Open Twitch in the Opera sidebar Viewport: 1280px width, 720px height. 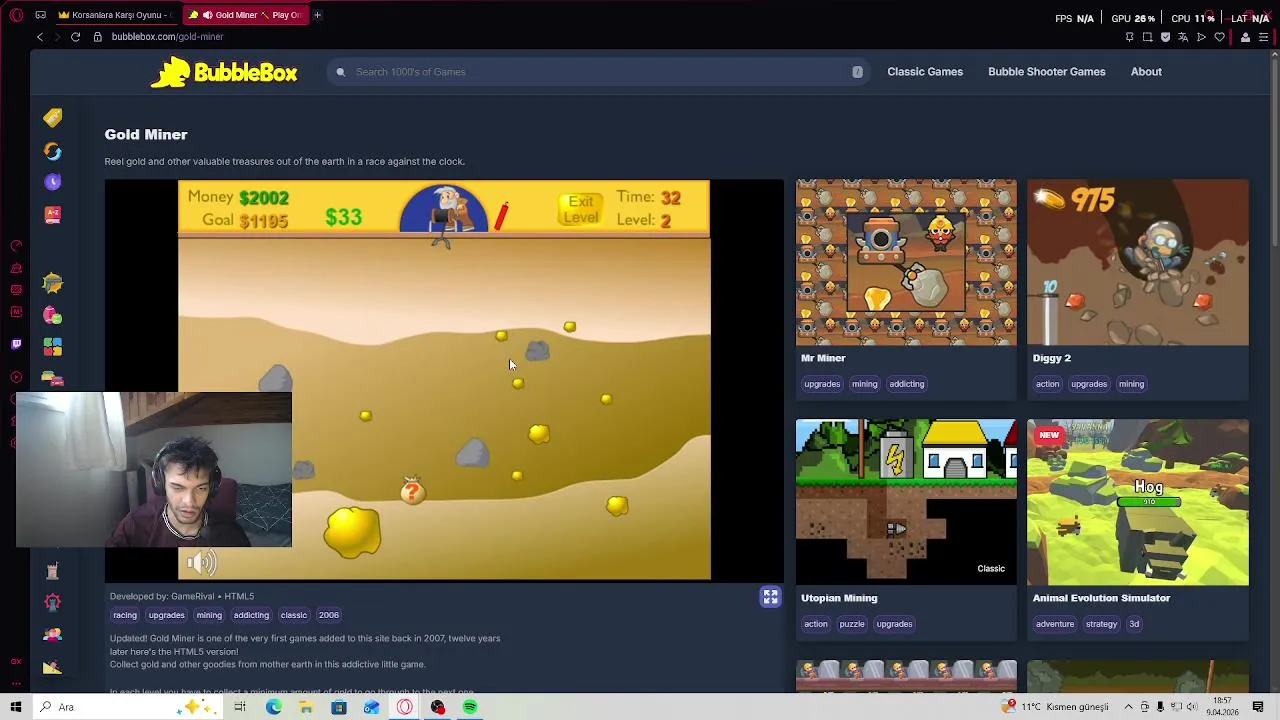click(16, 344)
